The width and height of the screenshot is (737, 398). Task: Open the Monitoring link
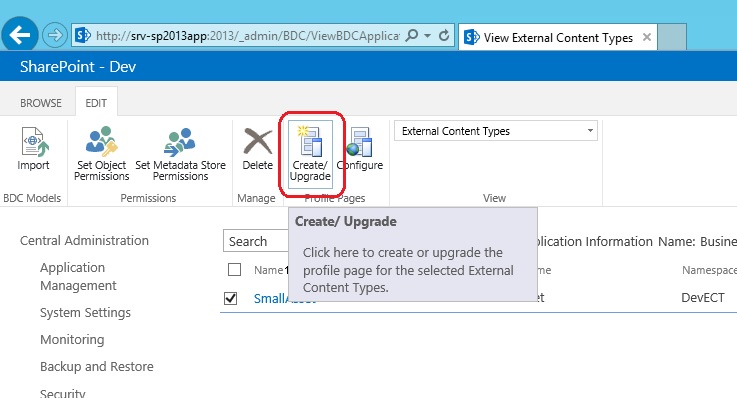(72, 339)
